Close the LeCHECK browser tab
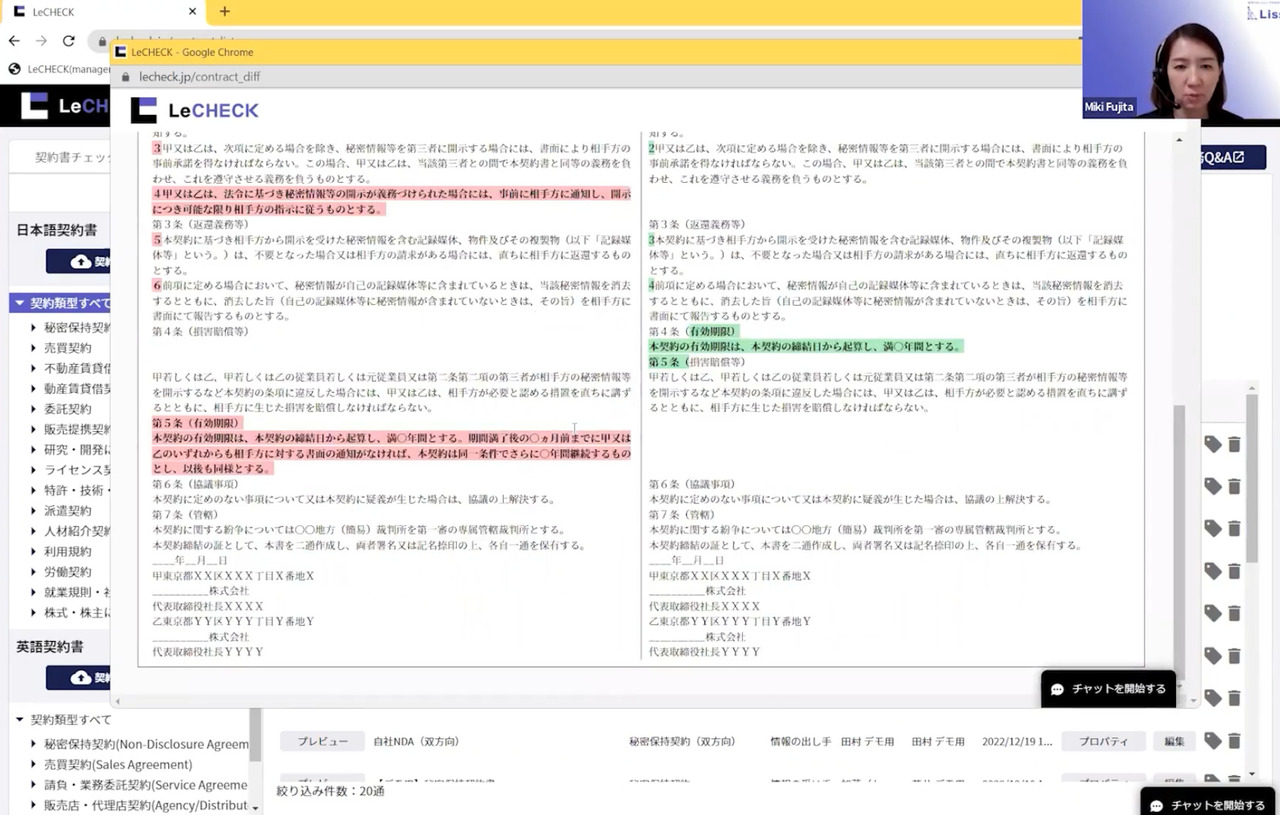The image size is (1280, 815). 193,12
